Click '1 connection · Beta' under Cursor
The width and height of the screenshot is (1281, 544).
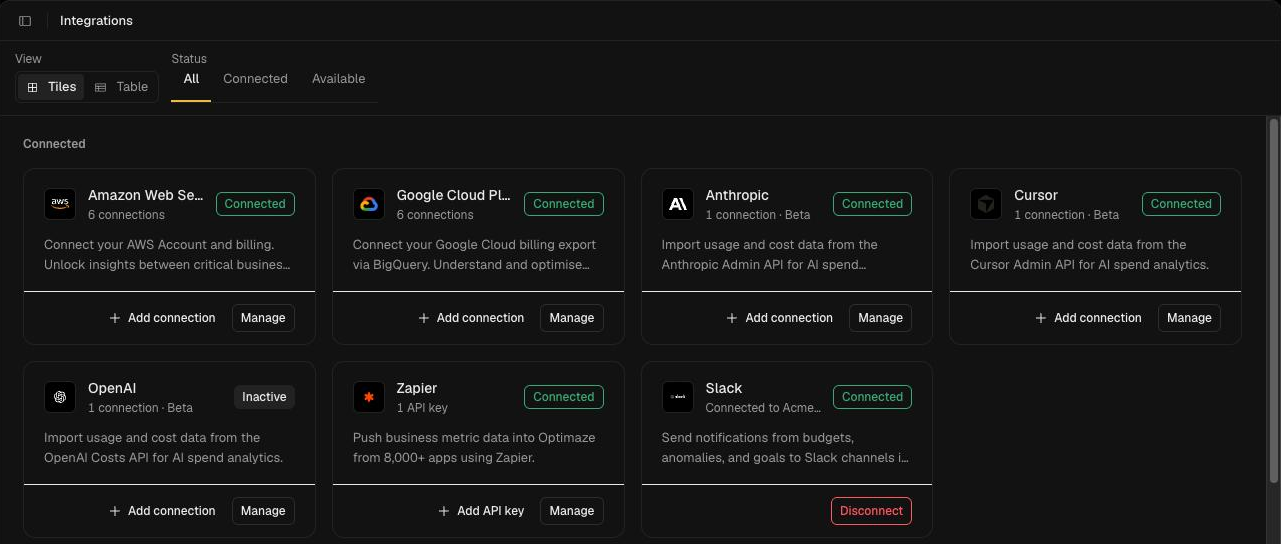pyautogui.click(x=1066, y=215)
